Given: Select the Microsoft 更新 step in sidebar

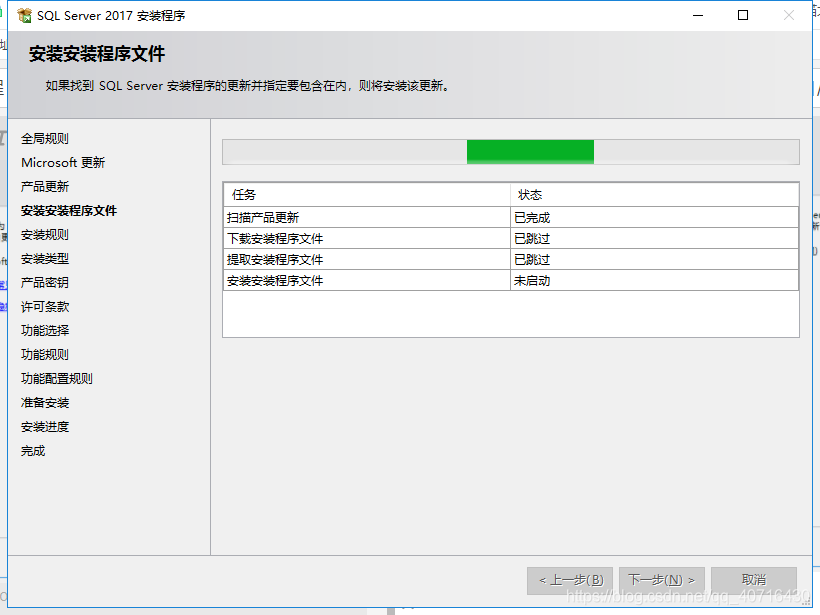Looking at the screenshot, I should (63, 163).
